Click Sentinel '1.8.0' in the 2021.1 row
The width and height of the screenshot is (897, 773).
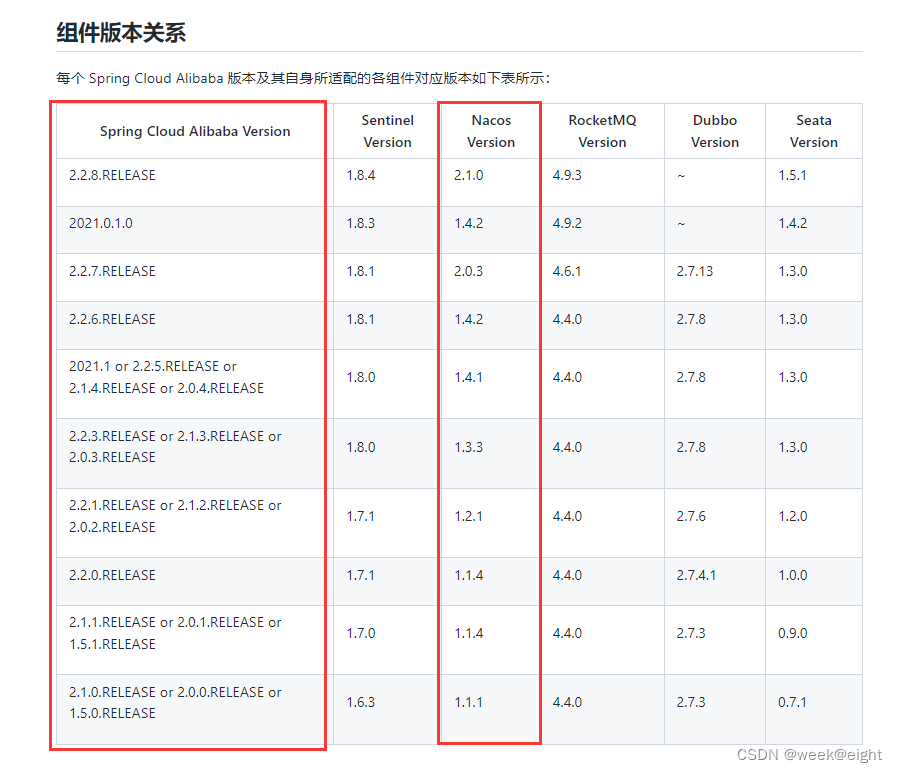point(360,377)
